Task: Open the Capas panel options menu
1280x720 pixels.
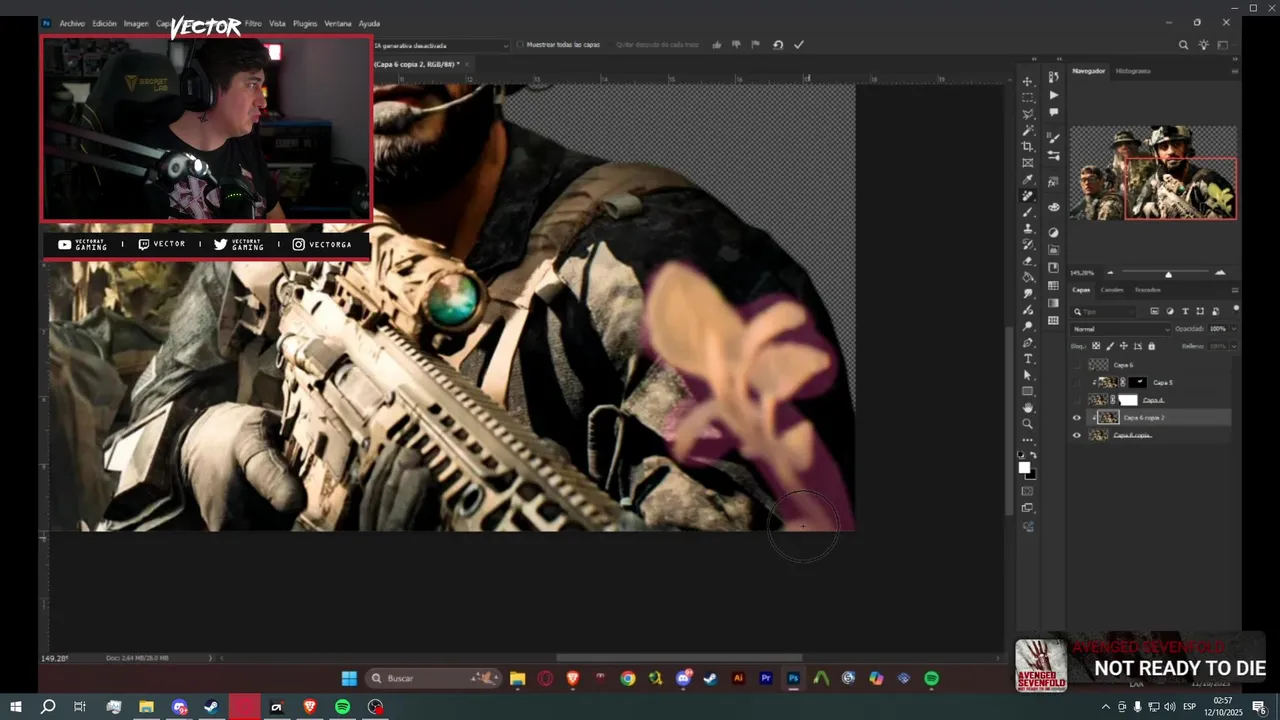Action: pyautogui.click(x=1235, y=290)
